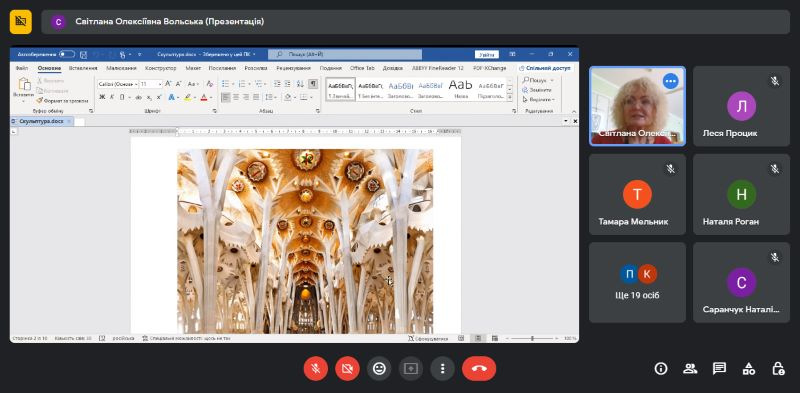
Task: Open the meeting chat icon
Action: click(719, 369)
